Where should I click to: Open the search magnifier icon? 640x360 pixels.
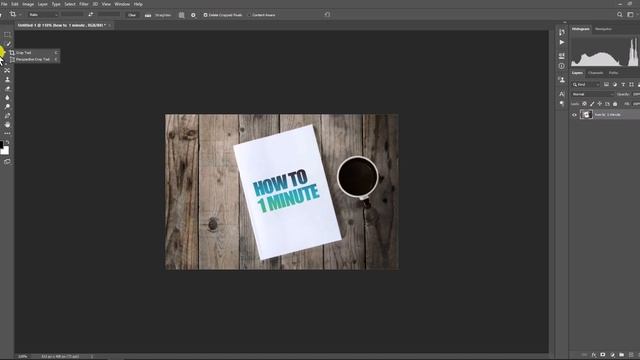point(620,15)
